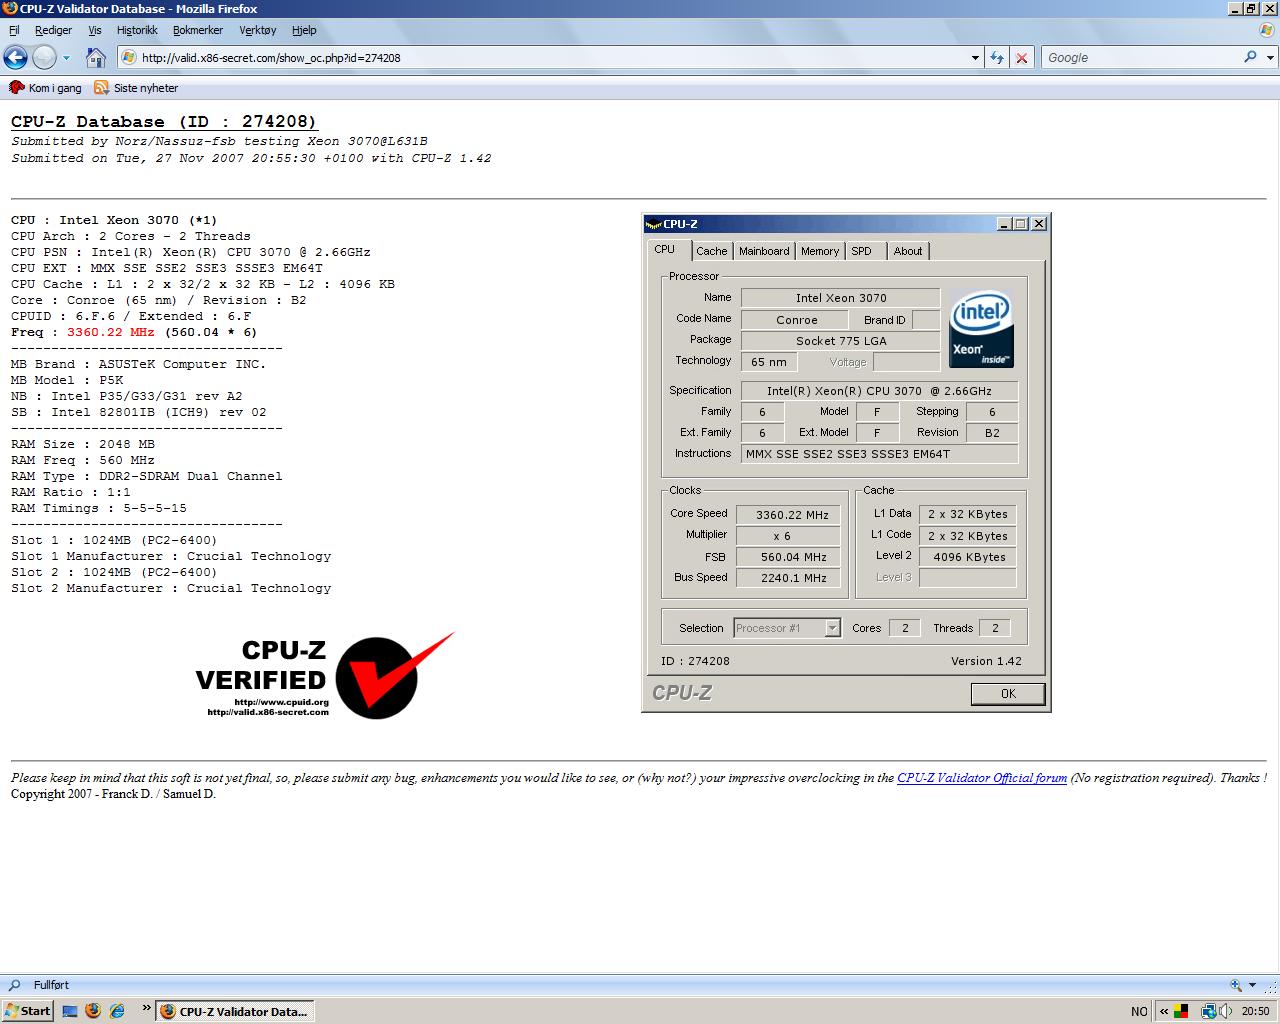This screenshot has height=1024, width=1280.
Task: Click the network connection tray icon
Action: coord(1209,1011)
